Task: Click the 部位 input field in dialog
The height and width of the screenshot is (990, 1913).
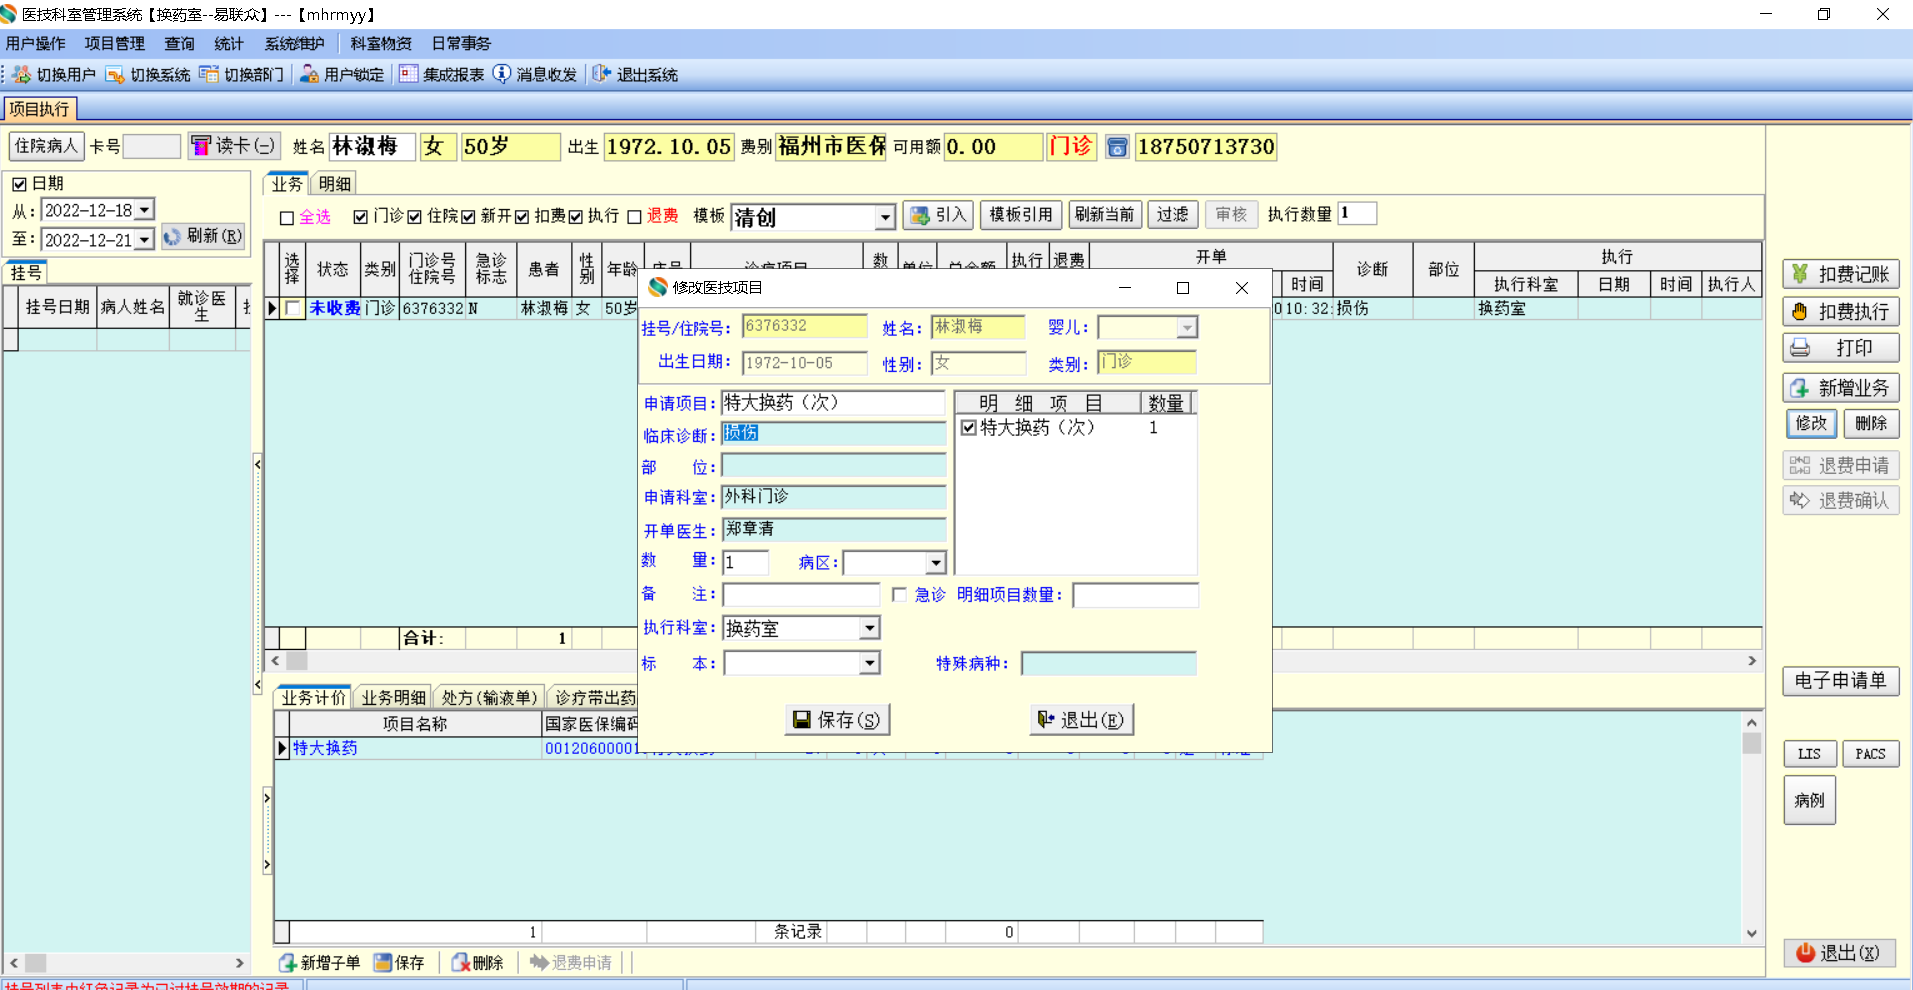Action: pos(834,466)
